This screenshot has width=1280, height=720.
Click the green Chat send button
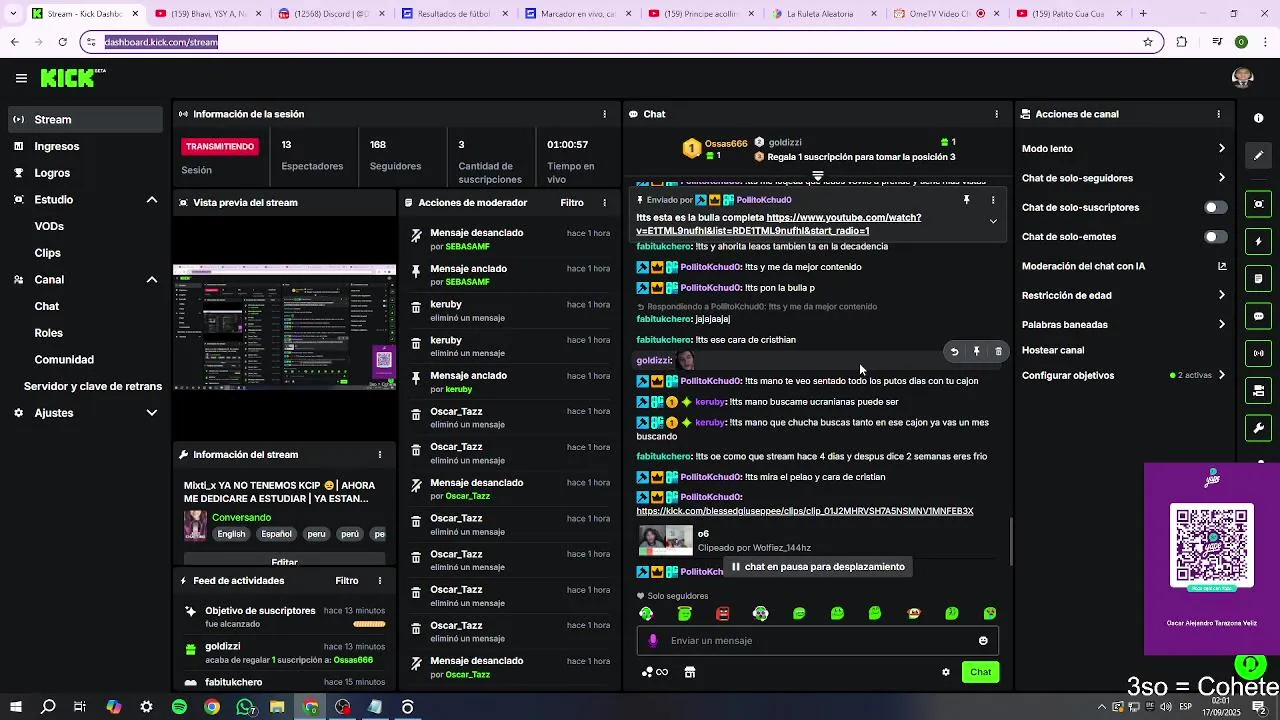[x=980, y=672]
